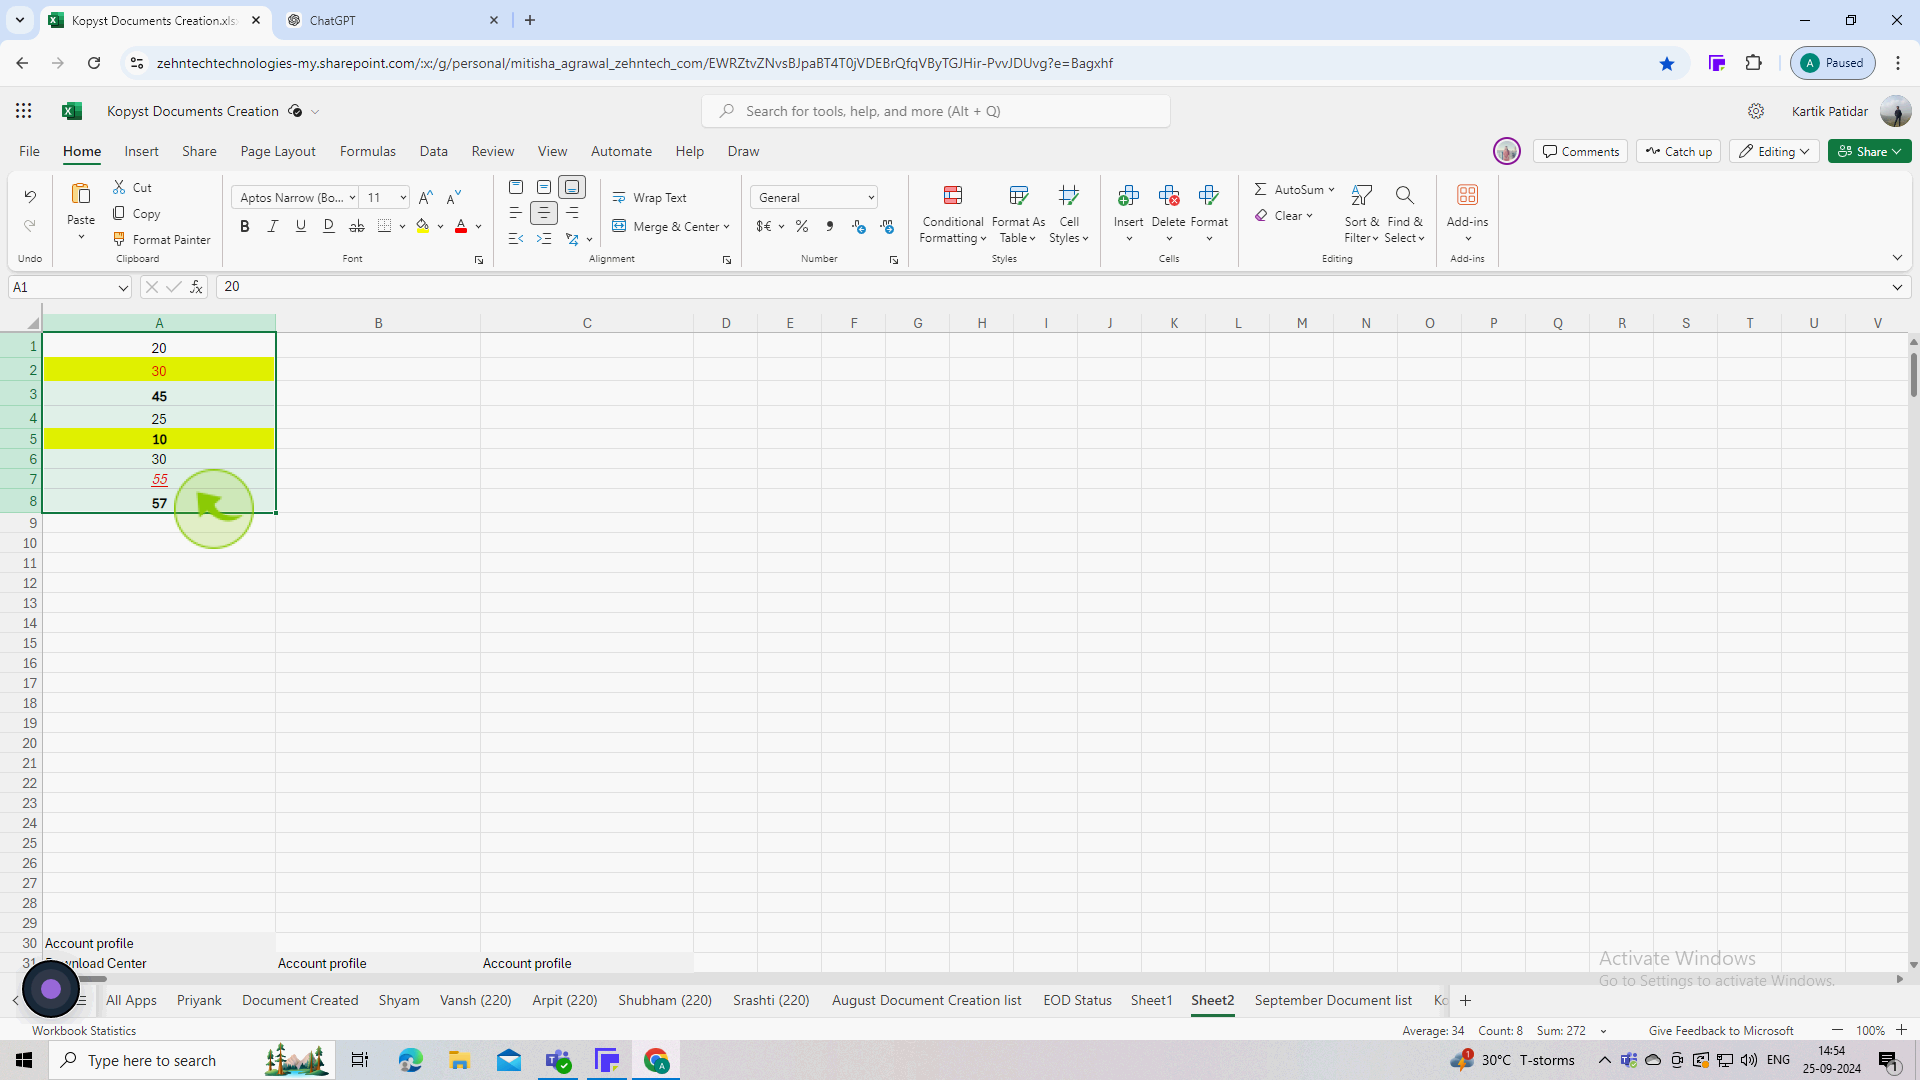Viewport: 1920px width, 1080px height.
Task: Open the Data ribbon tab
Action: pyautogui.click(x=433, y=151)
